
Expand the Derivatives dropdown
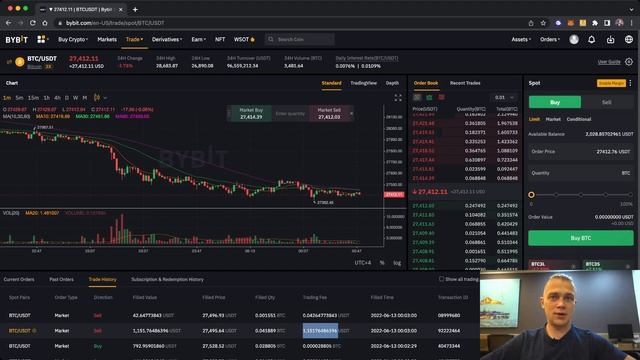click(x=167, y=40)
